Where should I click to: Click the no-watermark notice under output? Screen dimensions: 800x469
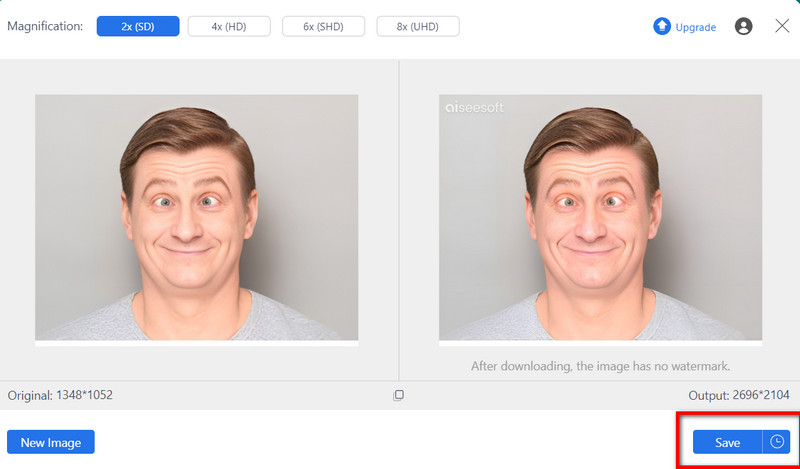click(600, 366)
